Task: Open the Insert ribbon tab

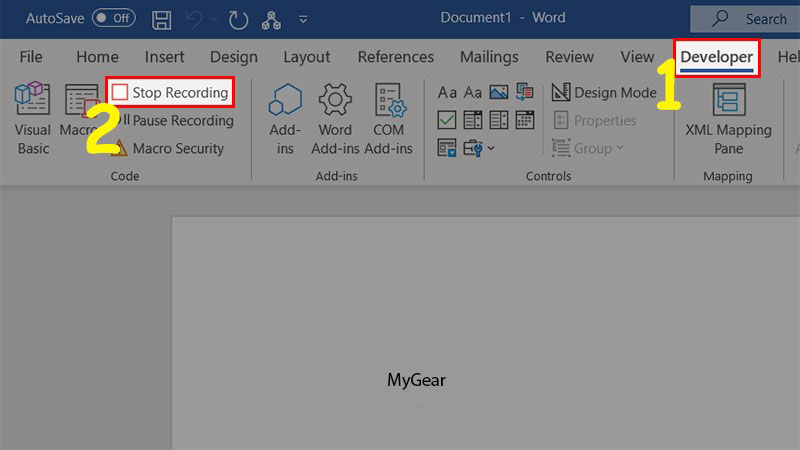Action: [164, 57]
